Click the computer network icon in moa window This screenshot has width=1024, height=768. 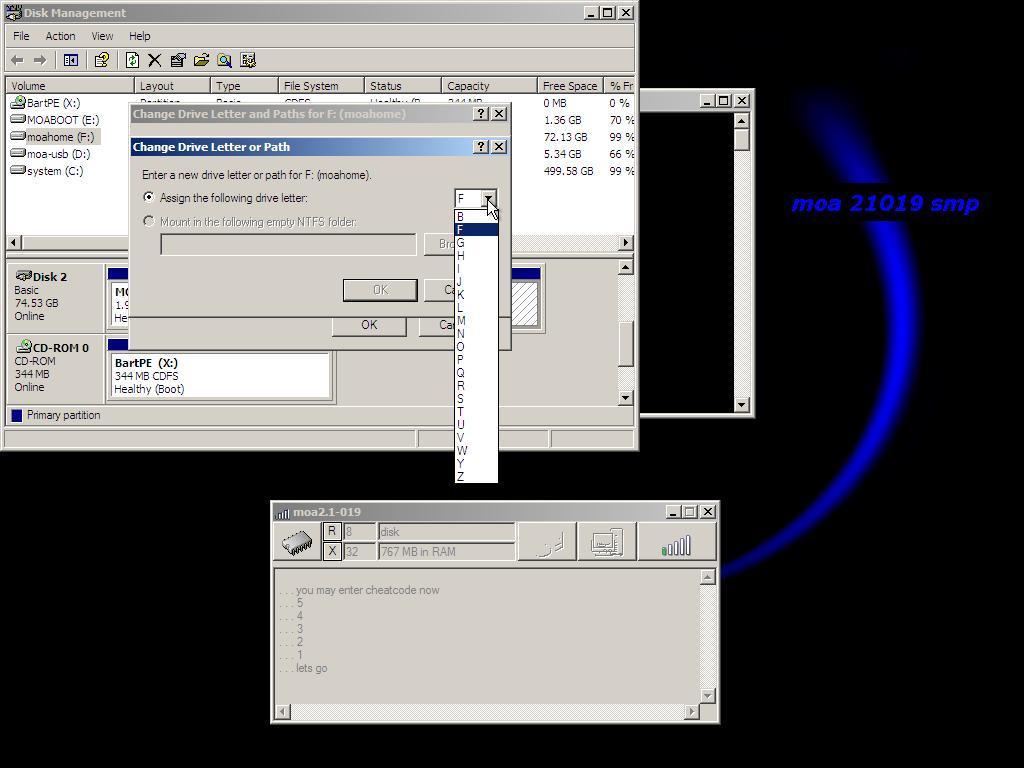[606, 542]
